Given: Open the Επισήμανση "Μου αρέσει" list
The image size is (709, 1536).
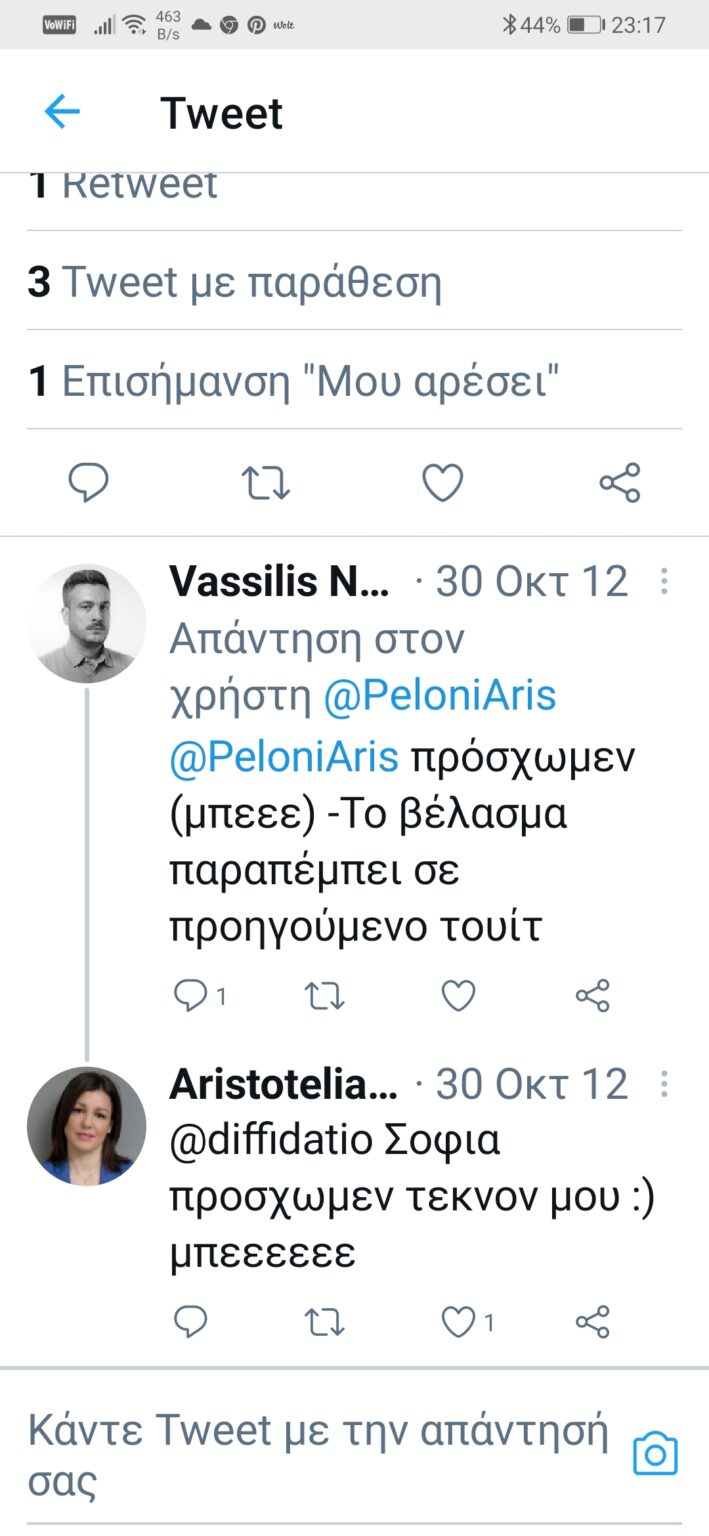Looking at the screenshot, I should pyautogui.click(x=294, y=381).
